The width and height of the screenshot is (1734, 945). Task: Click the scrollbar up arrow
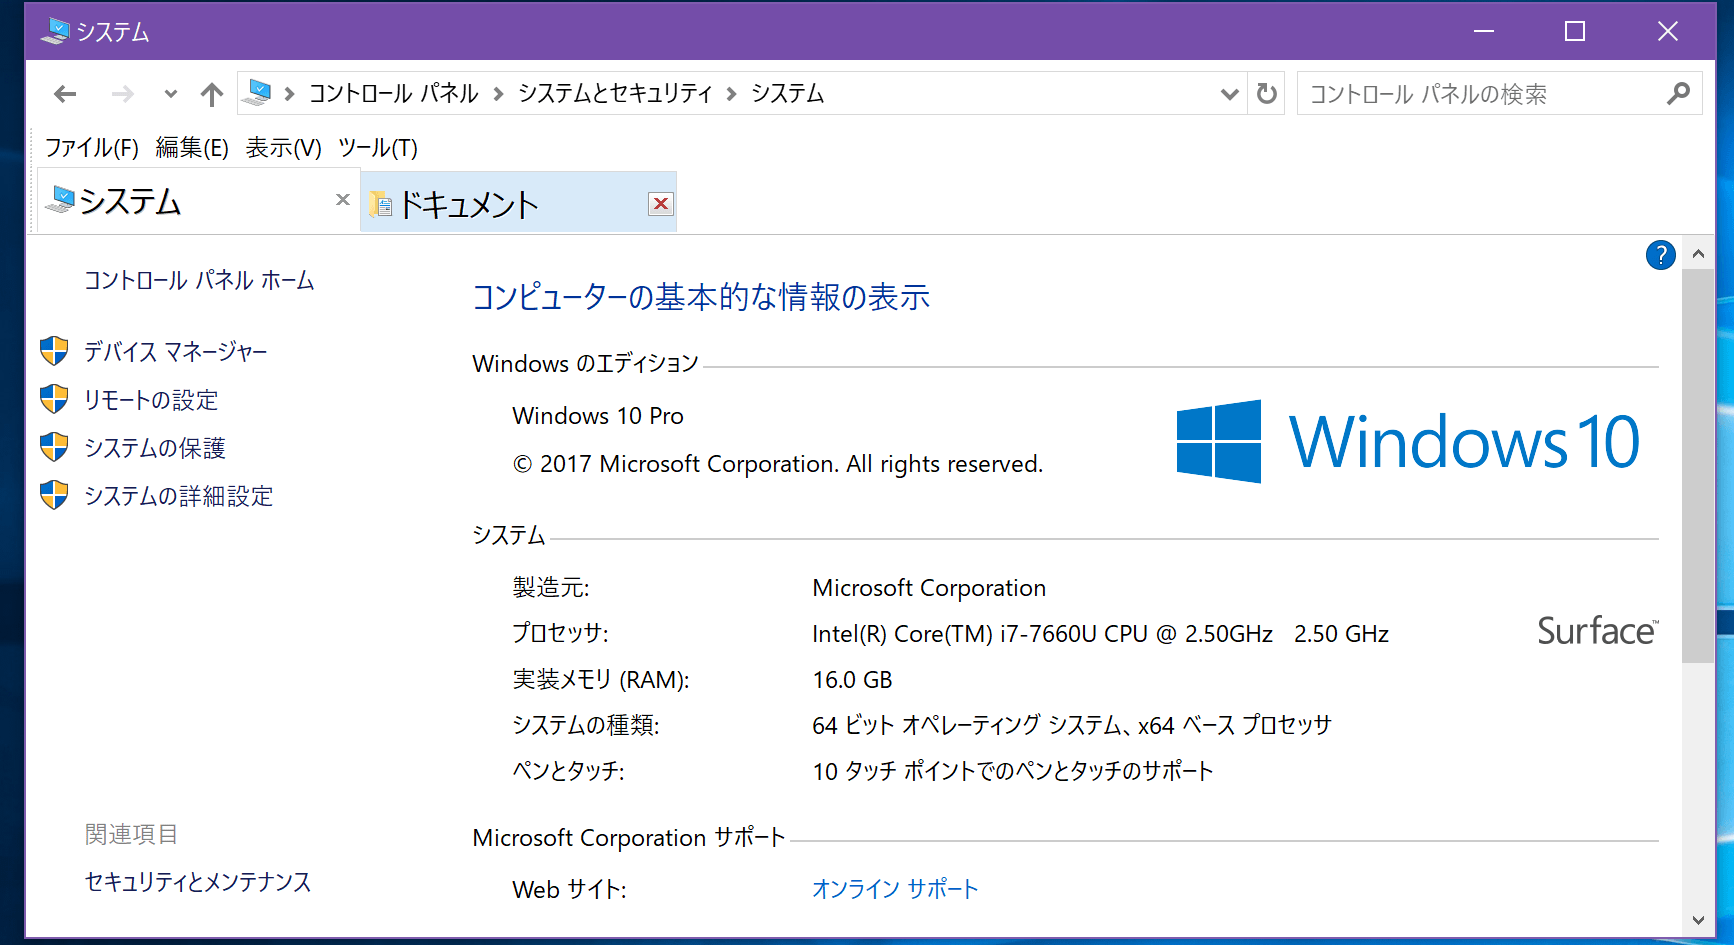click(x=1698, y=254)
